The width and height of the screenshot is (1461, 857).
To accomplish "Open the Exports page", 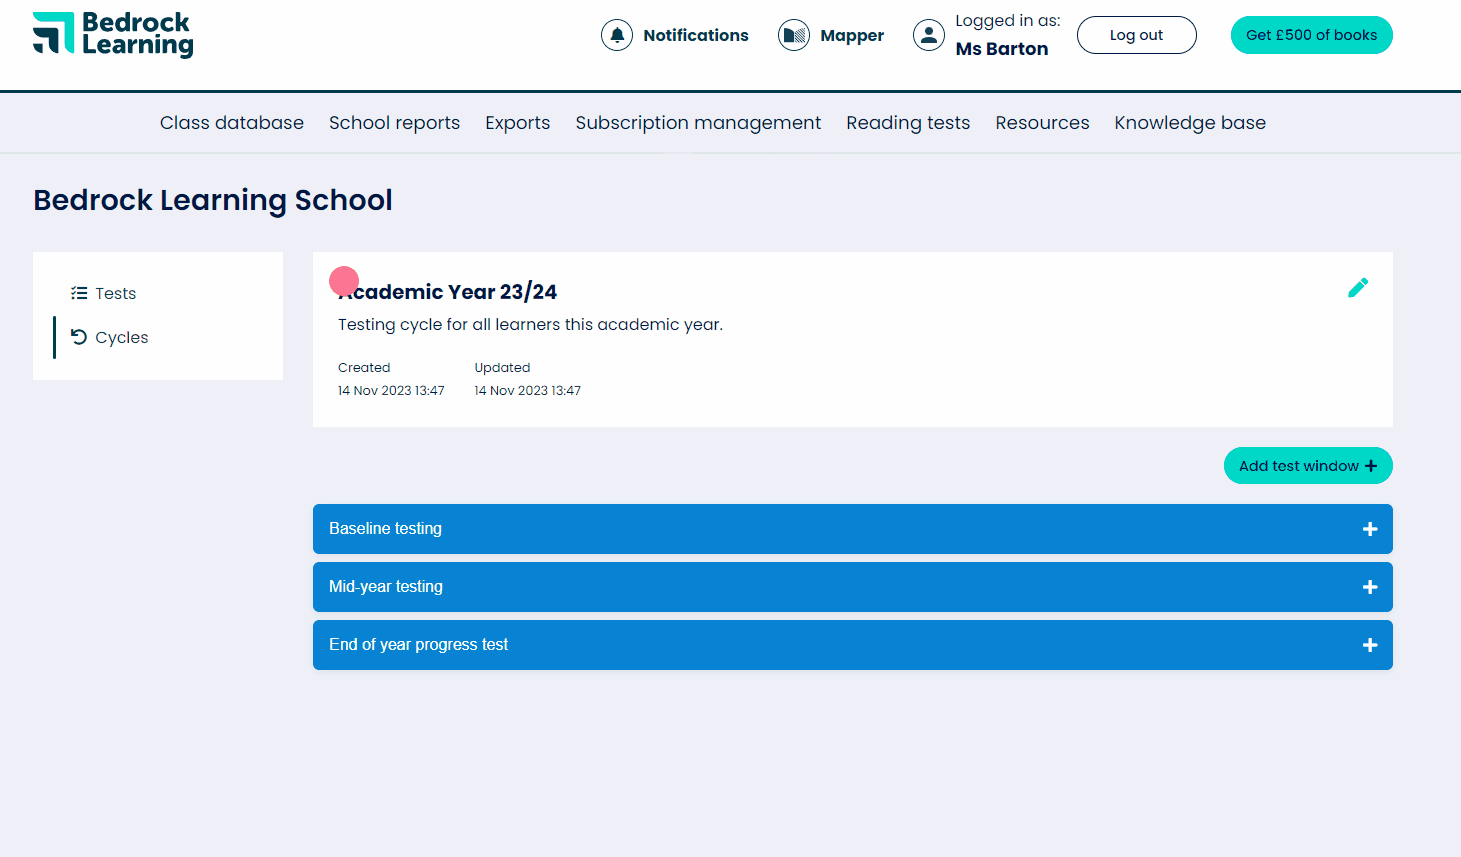I will coord(517,122).
